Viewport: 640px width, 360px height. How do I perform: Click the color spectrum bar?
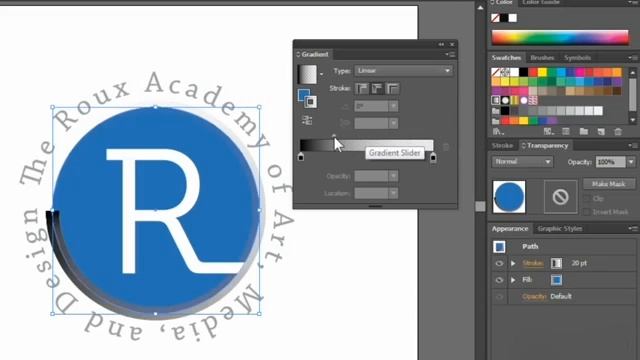click(x=560, y=37)
